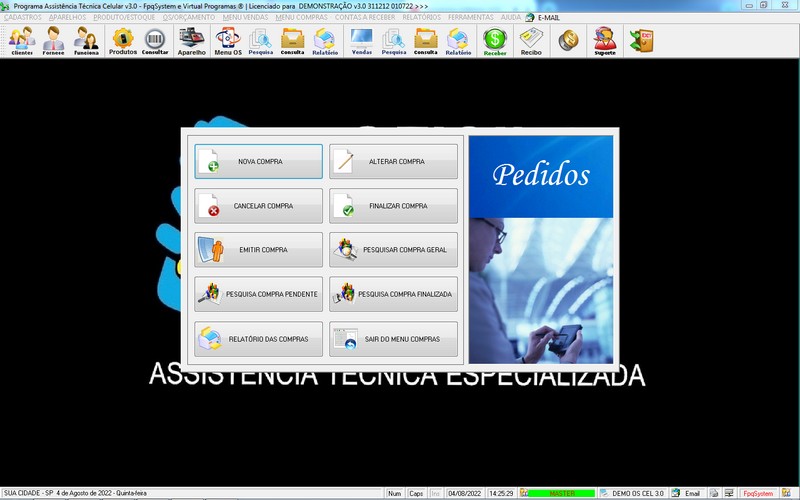Open the APARELHOS menu
Screen dimensions: 800x500
(x=67, y=17)
